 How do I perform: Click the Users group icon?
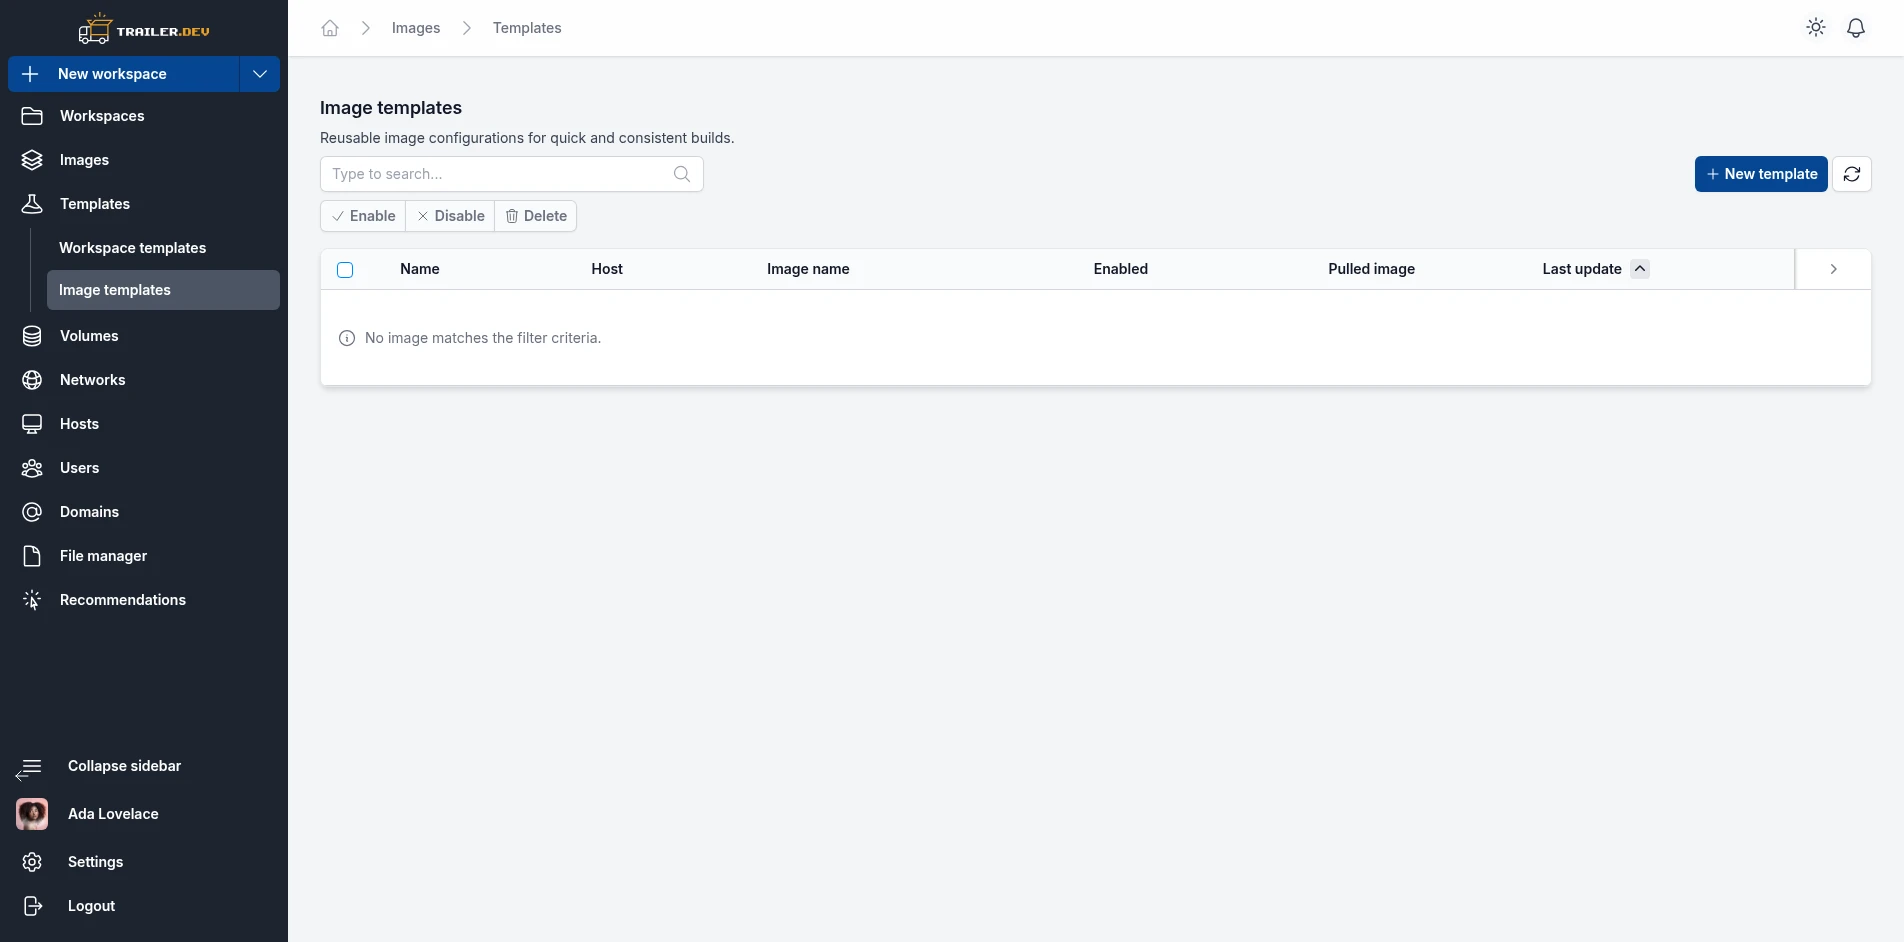pyautogui.click(x=32, y=468)
